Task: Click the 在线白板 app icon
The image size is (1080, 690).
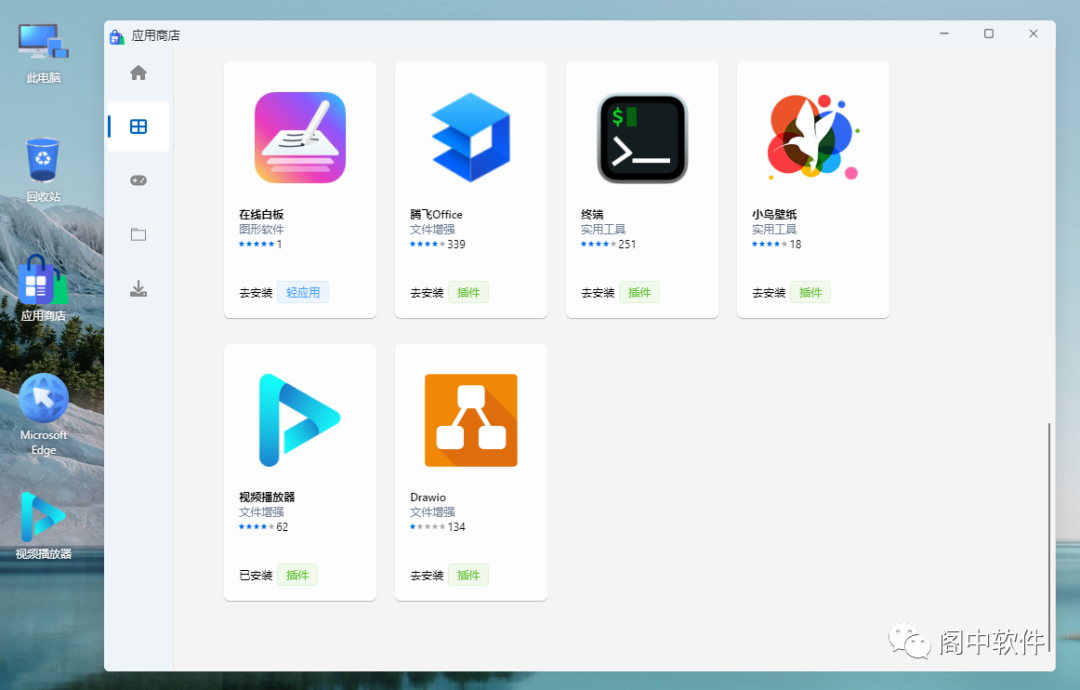Action: (x=300, y=138)
